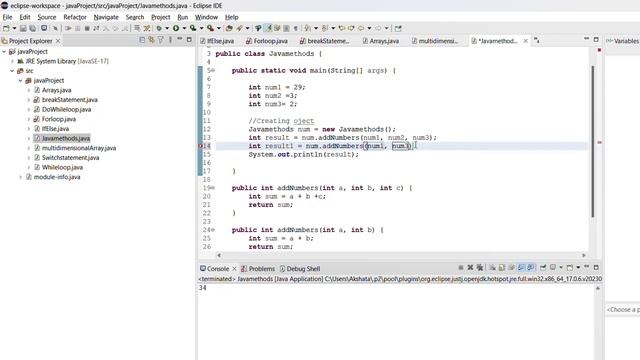
Task: Toggle Console Word Wrap
Action: pyautogui.click(x=511, y=268)
